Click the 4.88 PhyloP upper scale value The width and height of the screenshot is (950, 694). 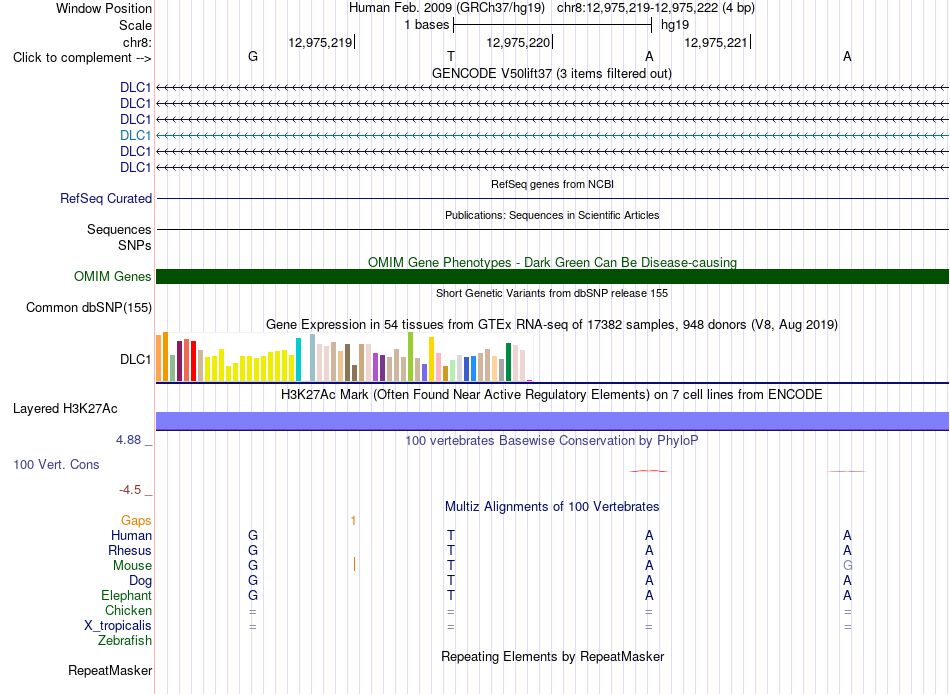click(x=128, y=439)
